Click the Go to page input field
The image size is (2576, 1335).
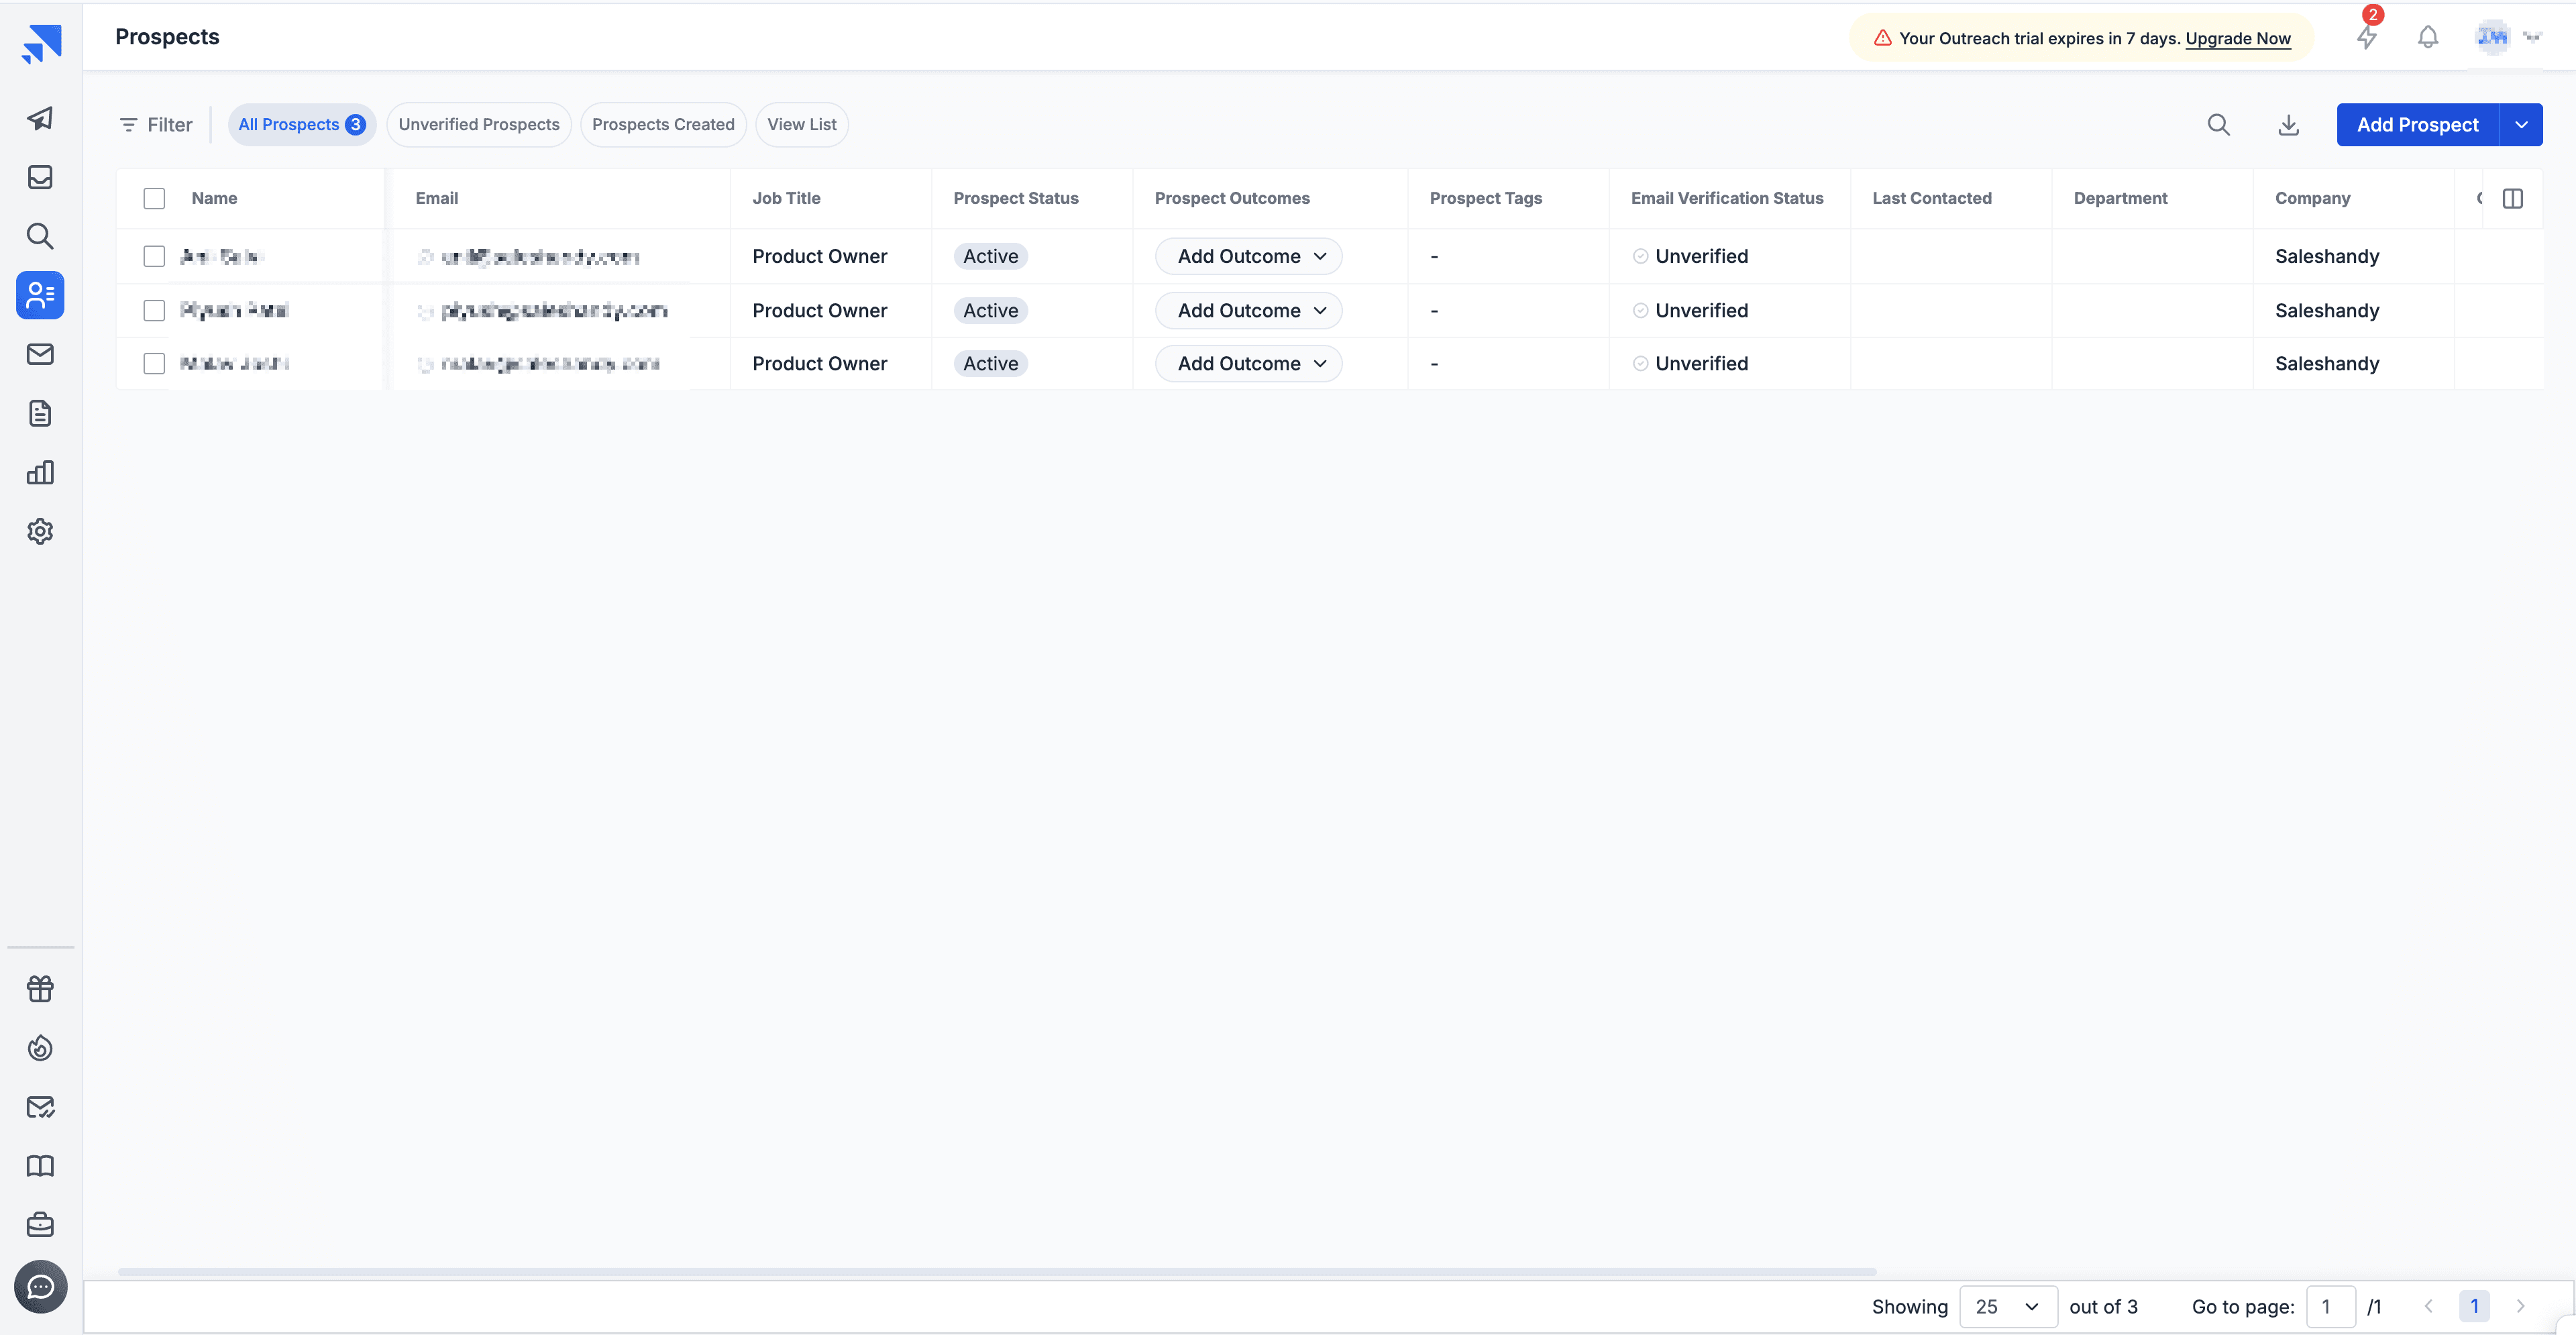pos(2329,1306)
